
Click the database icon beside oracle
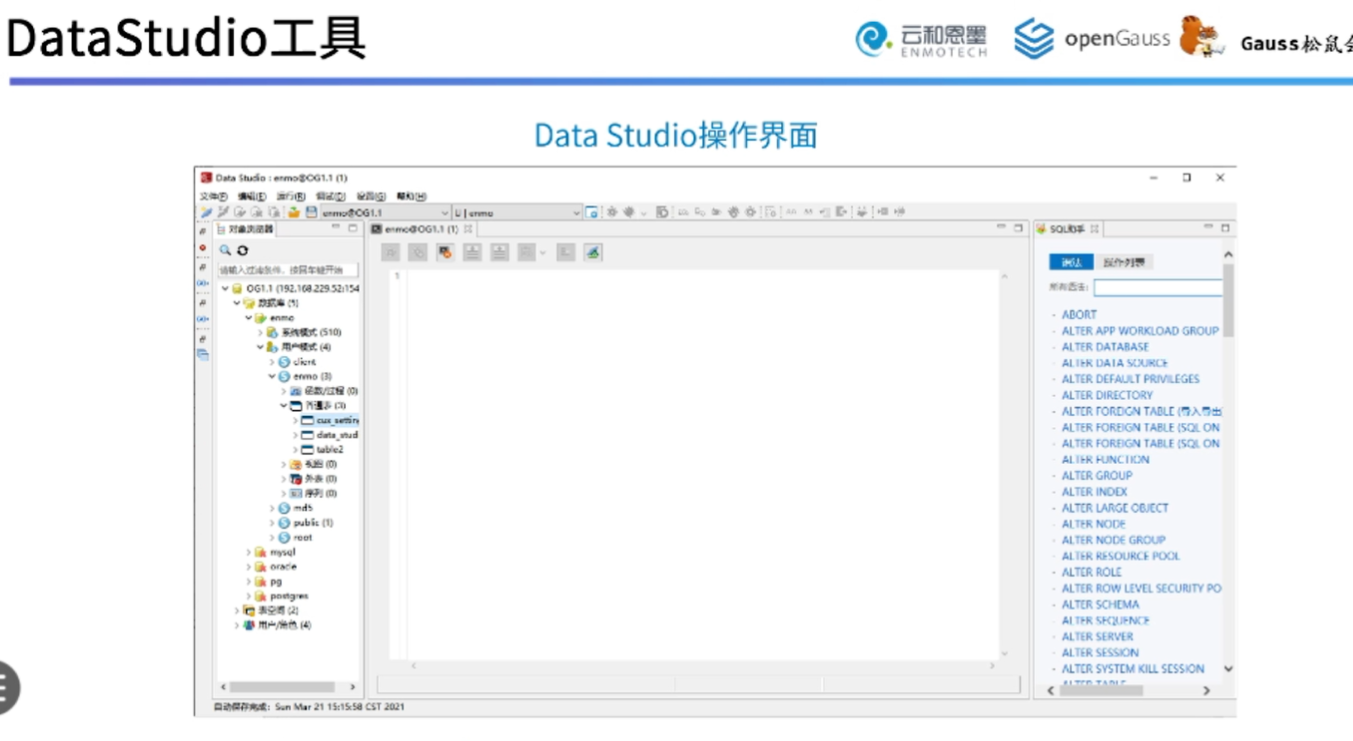click(260, 566)
